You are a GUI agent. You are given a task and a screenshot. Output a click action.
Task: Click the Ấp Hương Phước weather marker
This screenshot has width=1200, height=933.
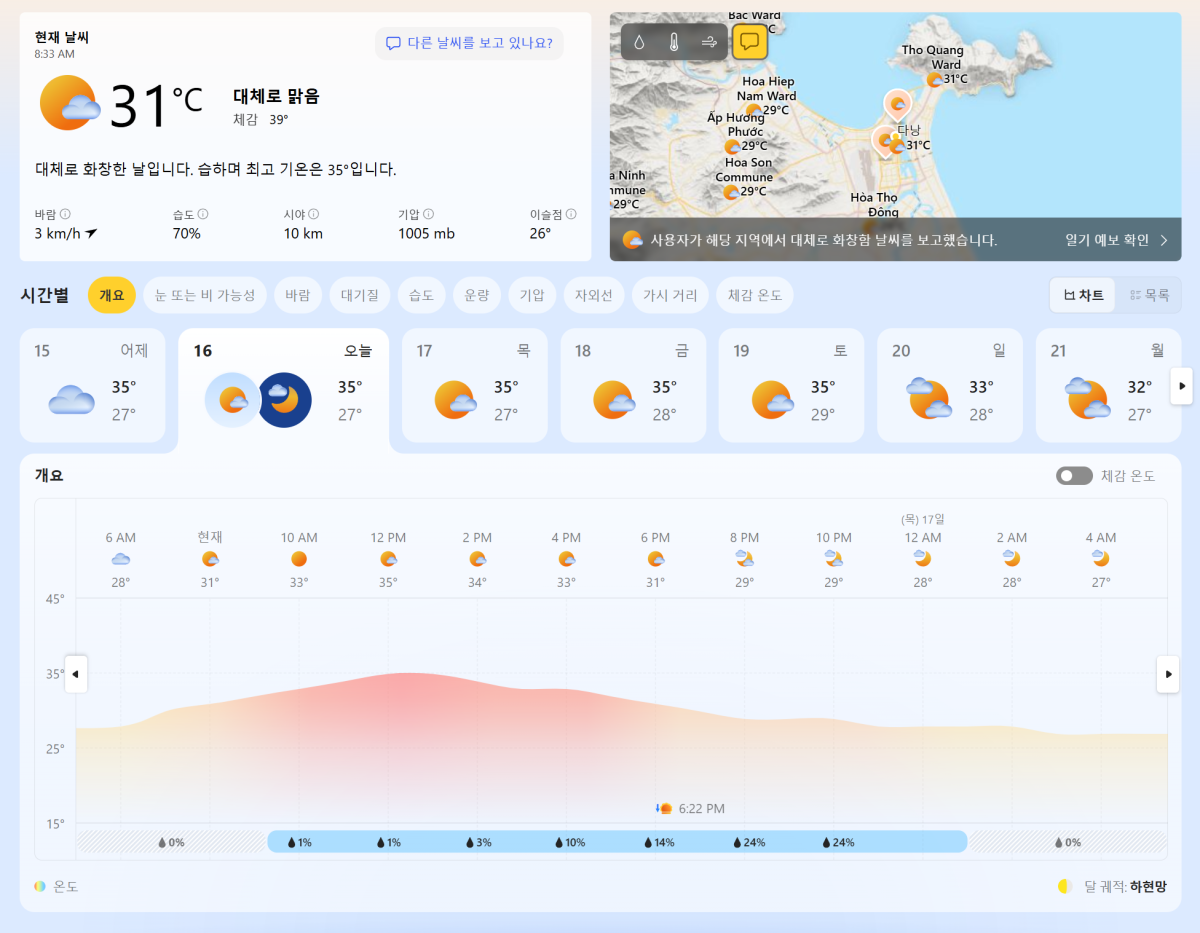point(732,146)
